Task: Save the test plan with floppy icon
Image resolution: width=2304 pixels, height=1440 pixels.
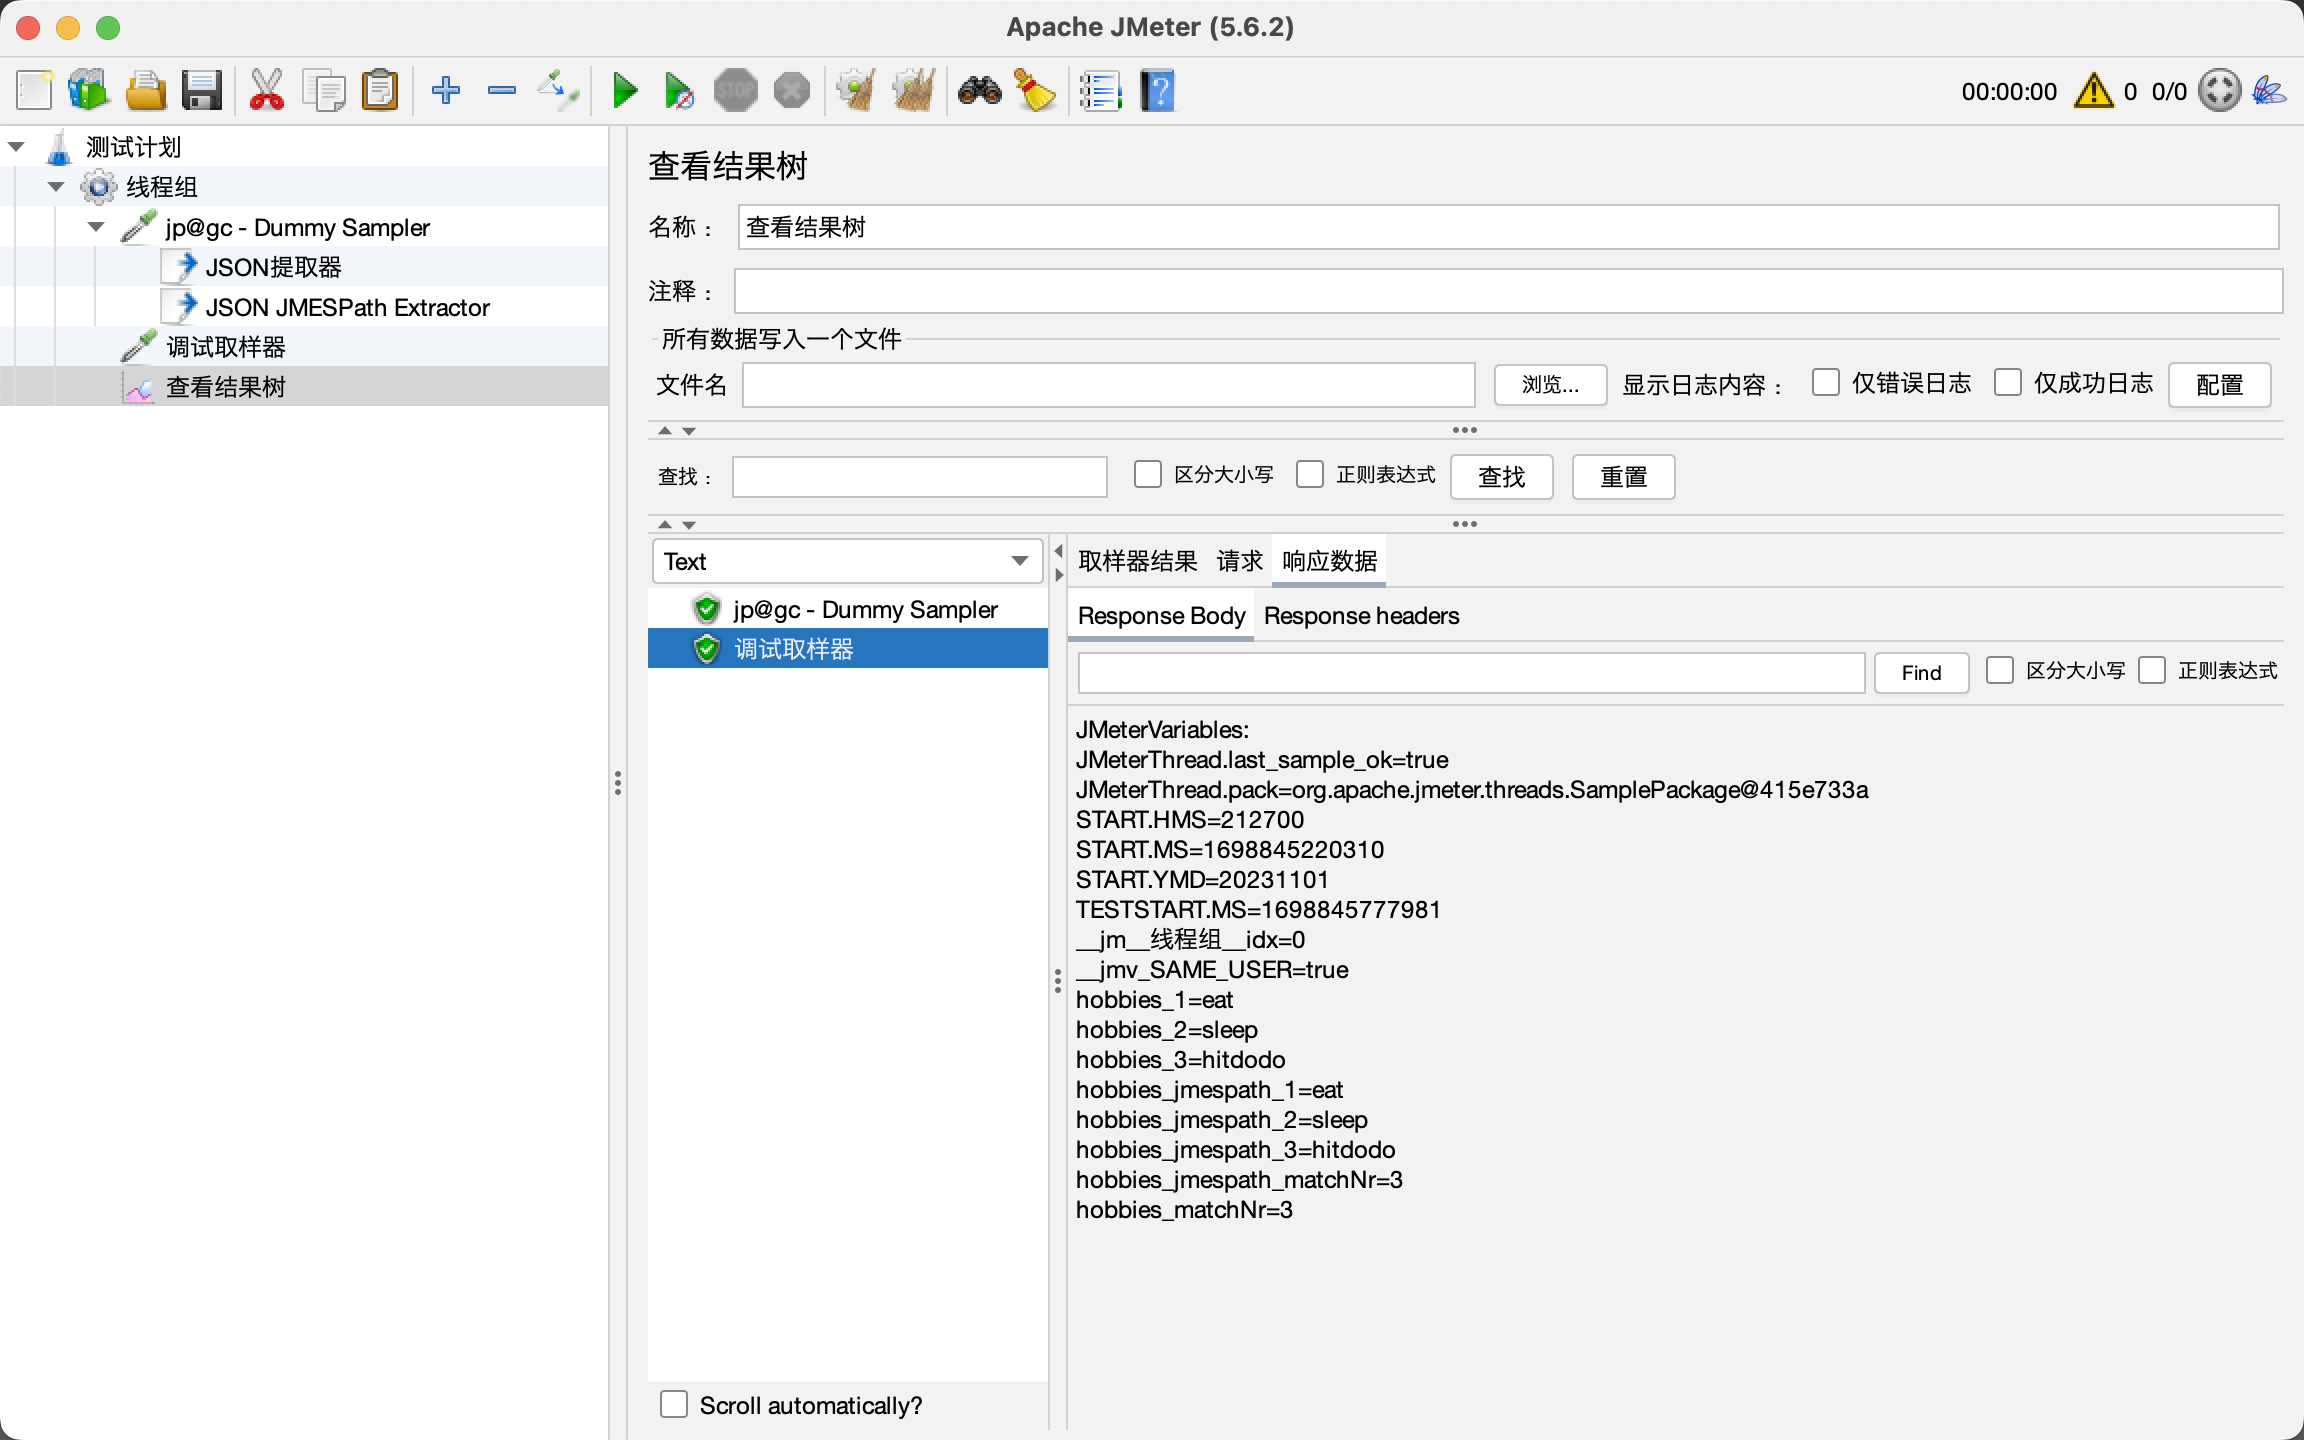Action: click(202, 91)
